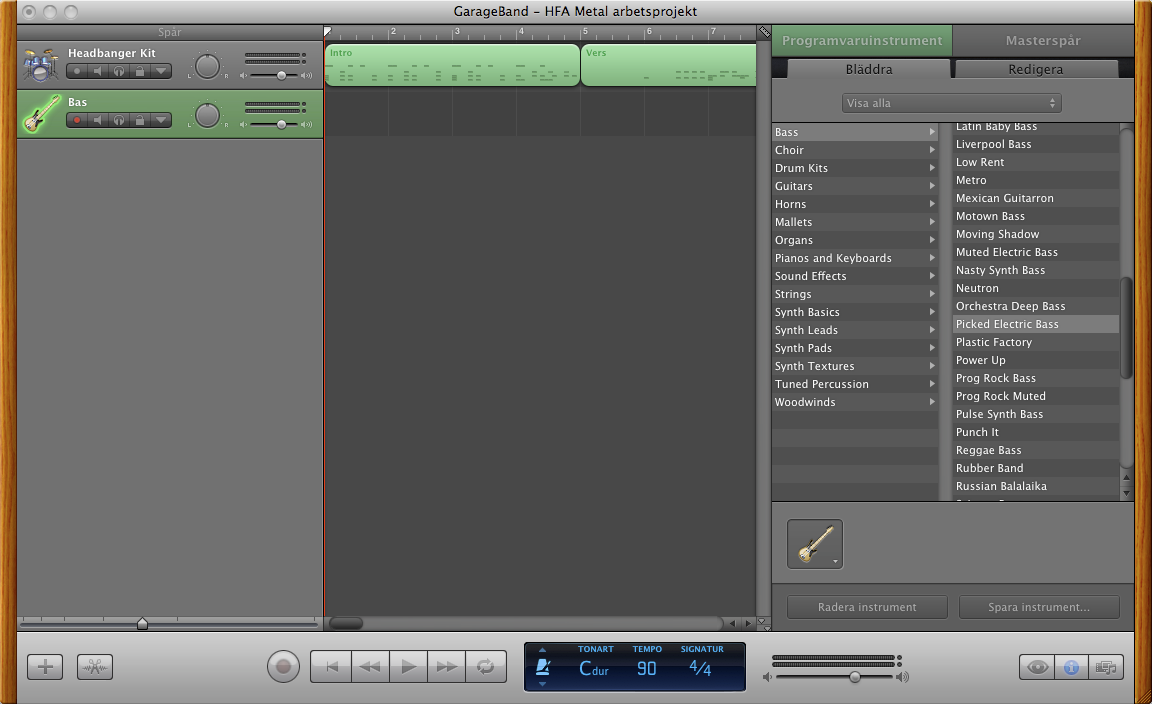Click the timeline horizontal scrollbar thumb
The image size is (1152, 704).
(x=345, y=623)
